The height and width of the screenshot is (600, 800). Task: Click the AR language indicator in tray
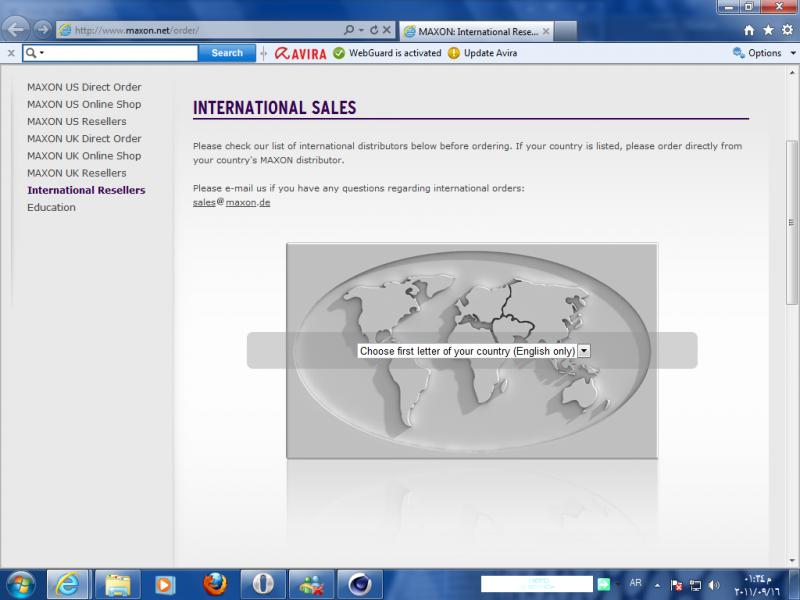click(636, 583)
